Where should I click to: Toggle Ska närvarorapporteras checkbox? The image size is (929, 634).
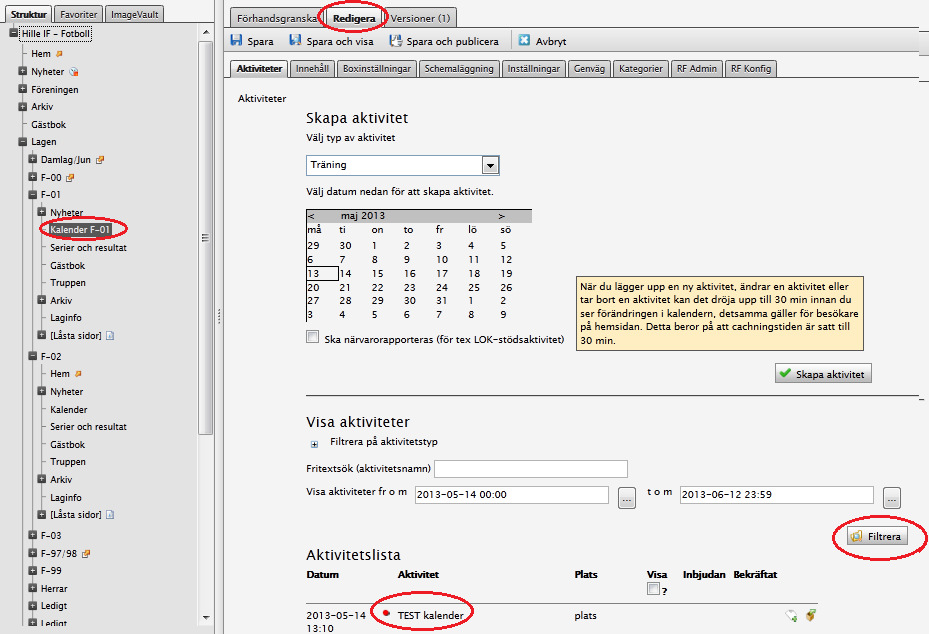[x=312, y=337]
